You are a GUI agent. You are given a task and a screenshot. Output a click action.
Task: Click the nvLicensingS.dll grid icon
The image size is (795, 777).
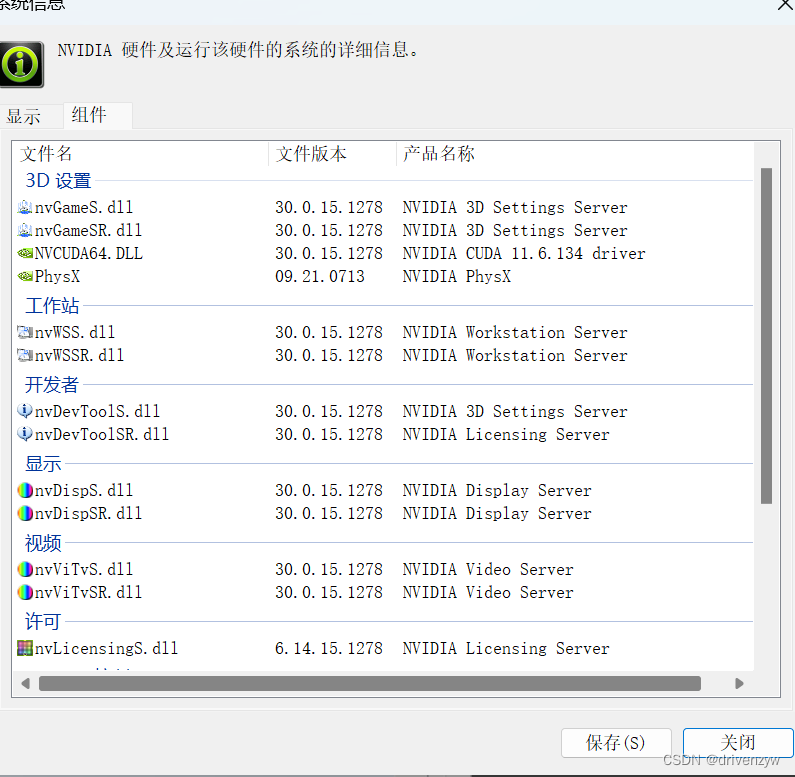coord(25,648)
